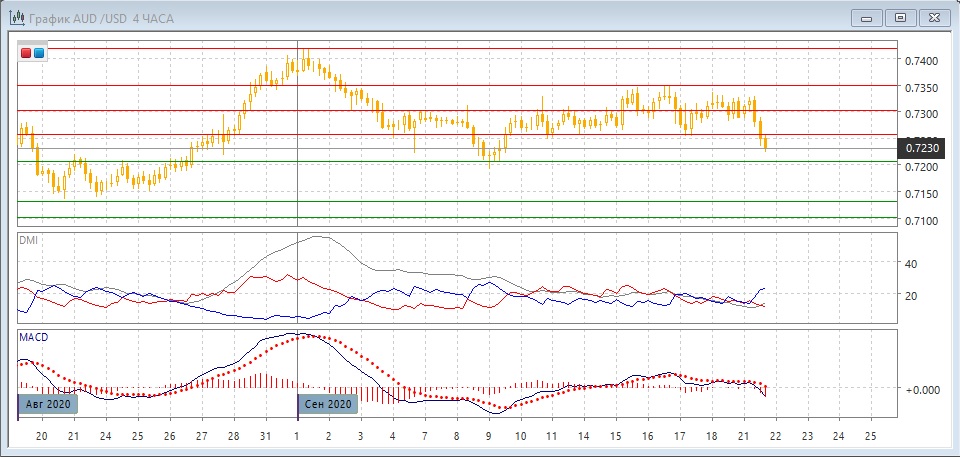Click the MACD indicator label
960x457 pixels.
(35, 338)
